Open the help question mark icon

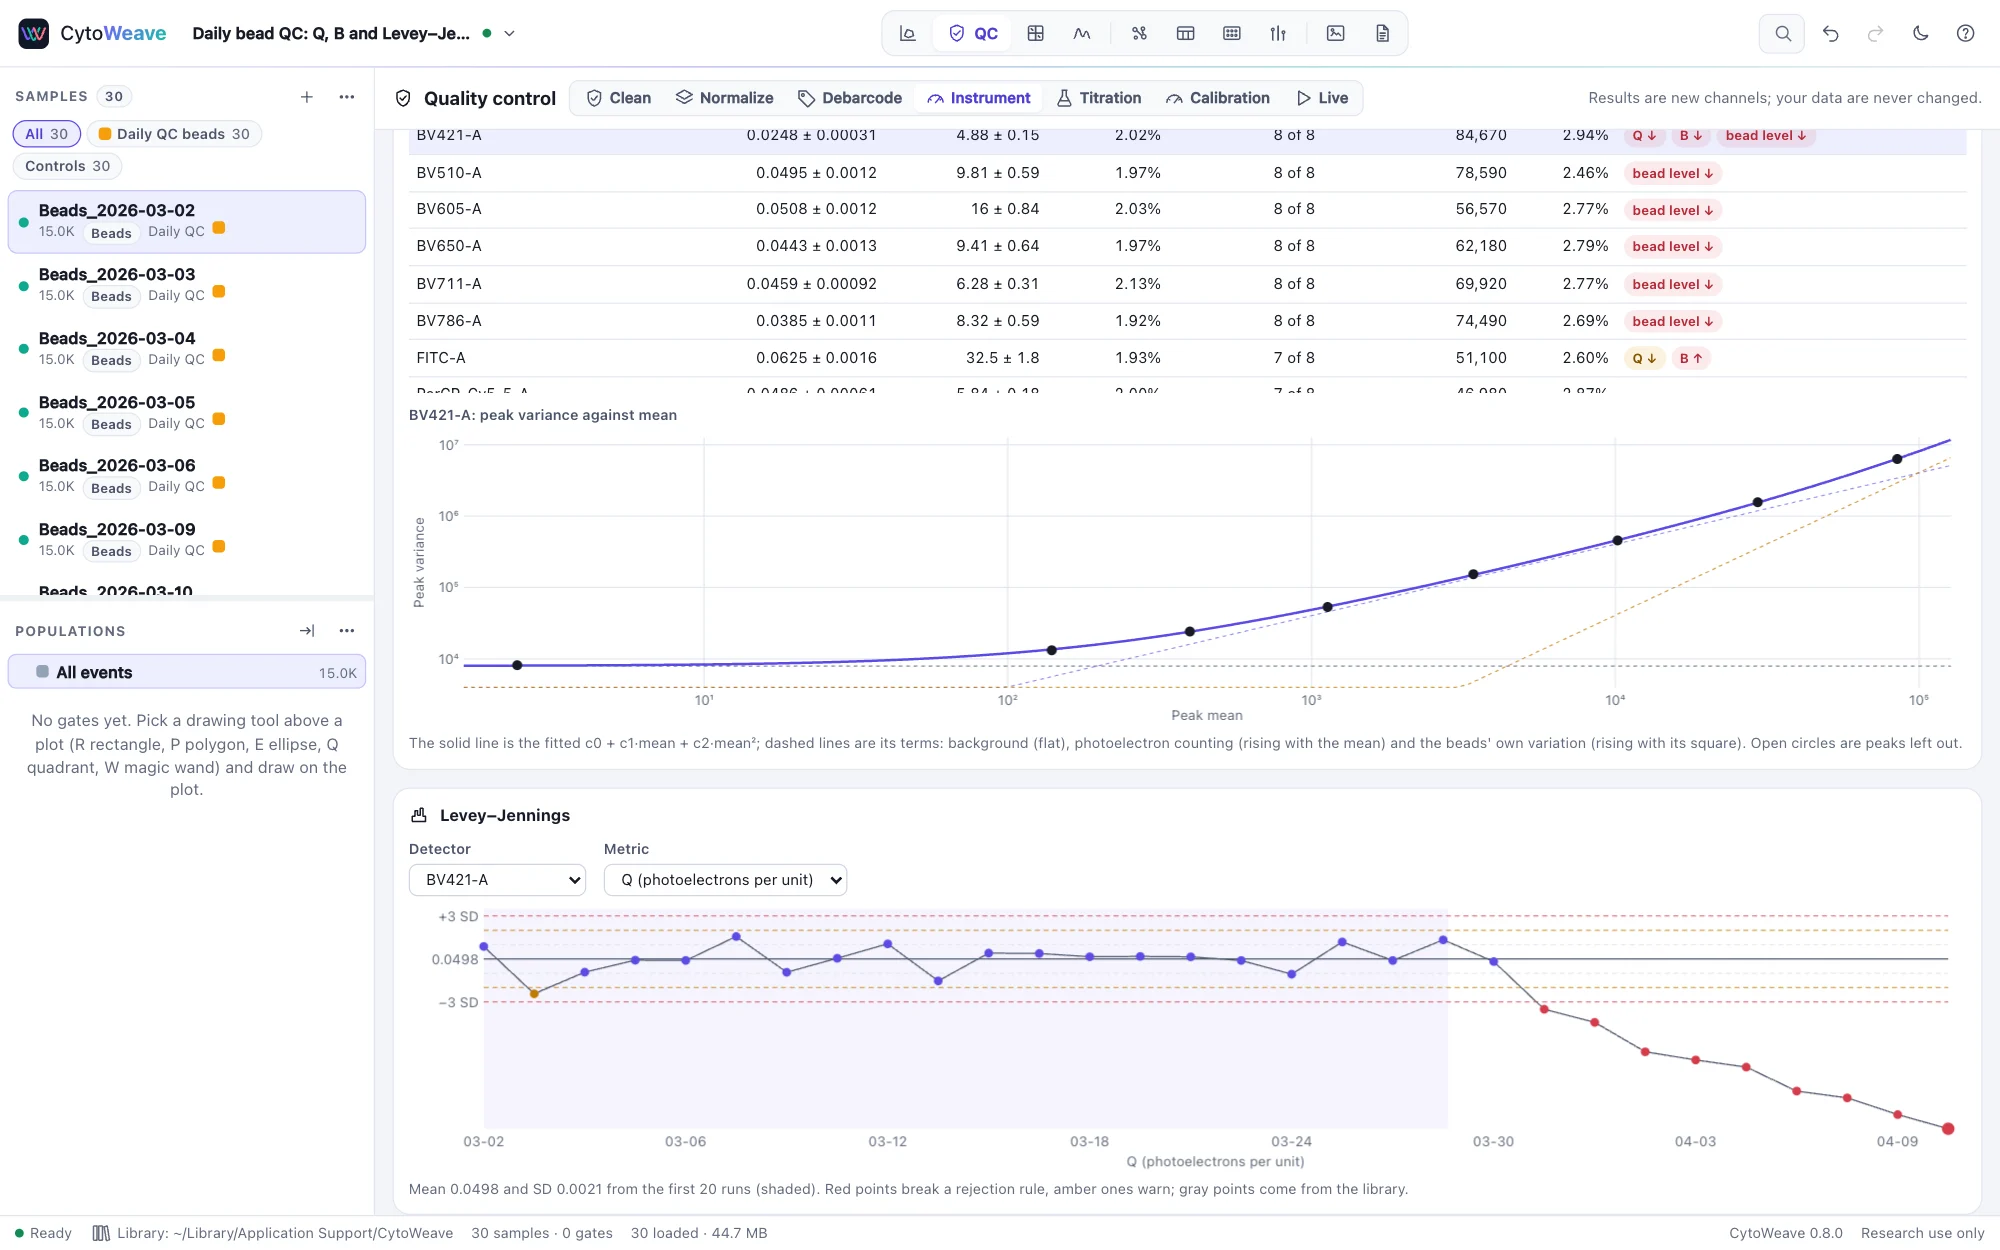[x=1965, y=33]
